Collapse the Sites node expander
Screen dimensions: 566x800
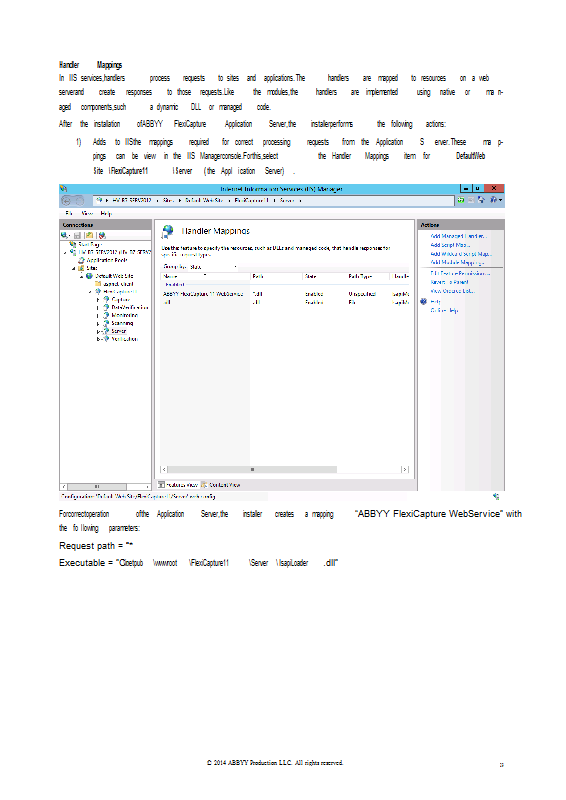pyautogui.click(x=73, y=268)
